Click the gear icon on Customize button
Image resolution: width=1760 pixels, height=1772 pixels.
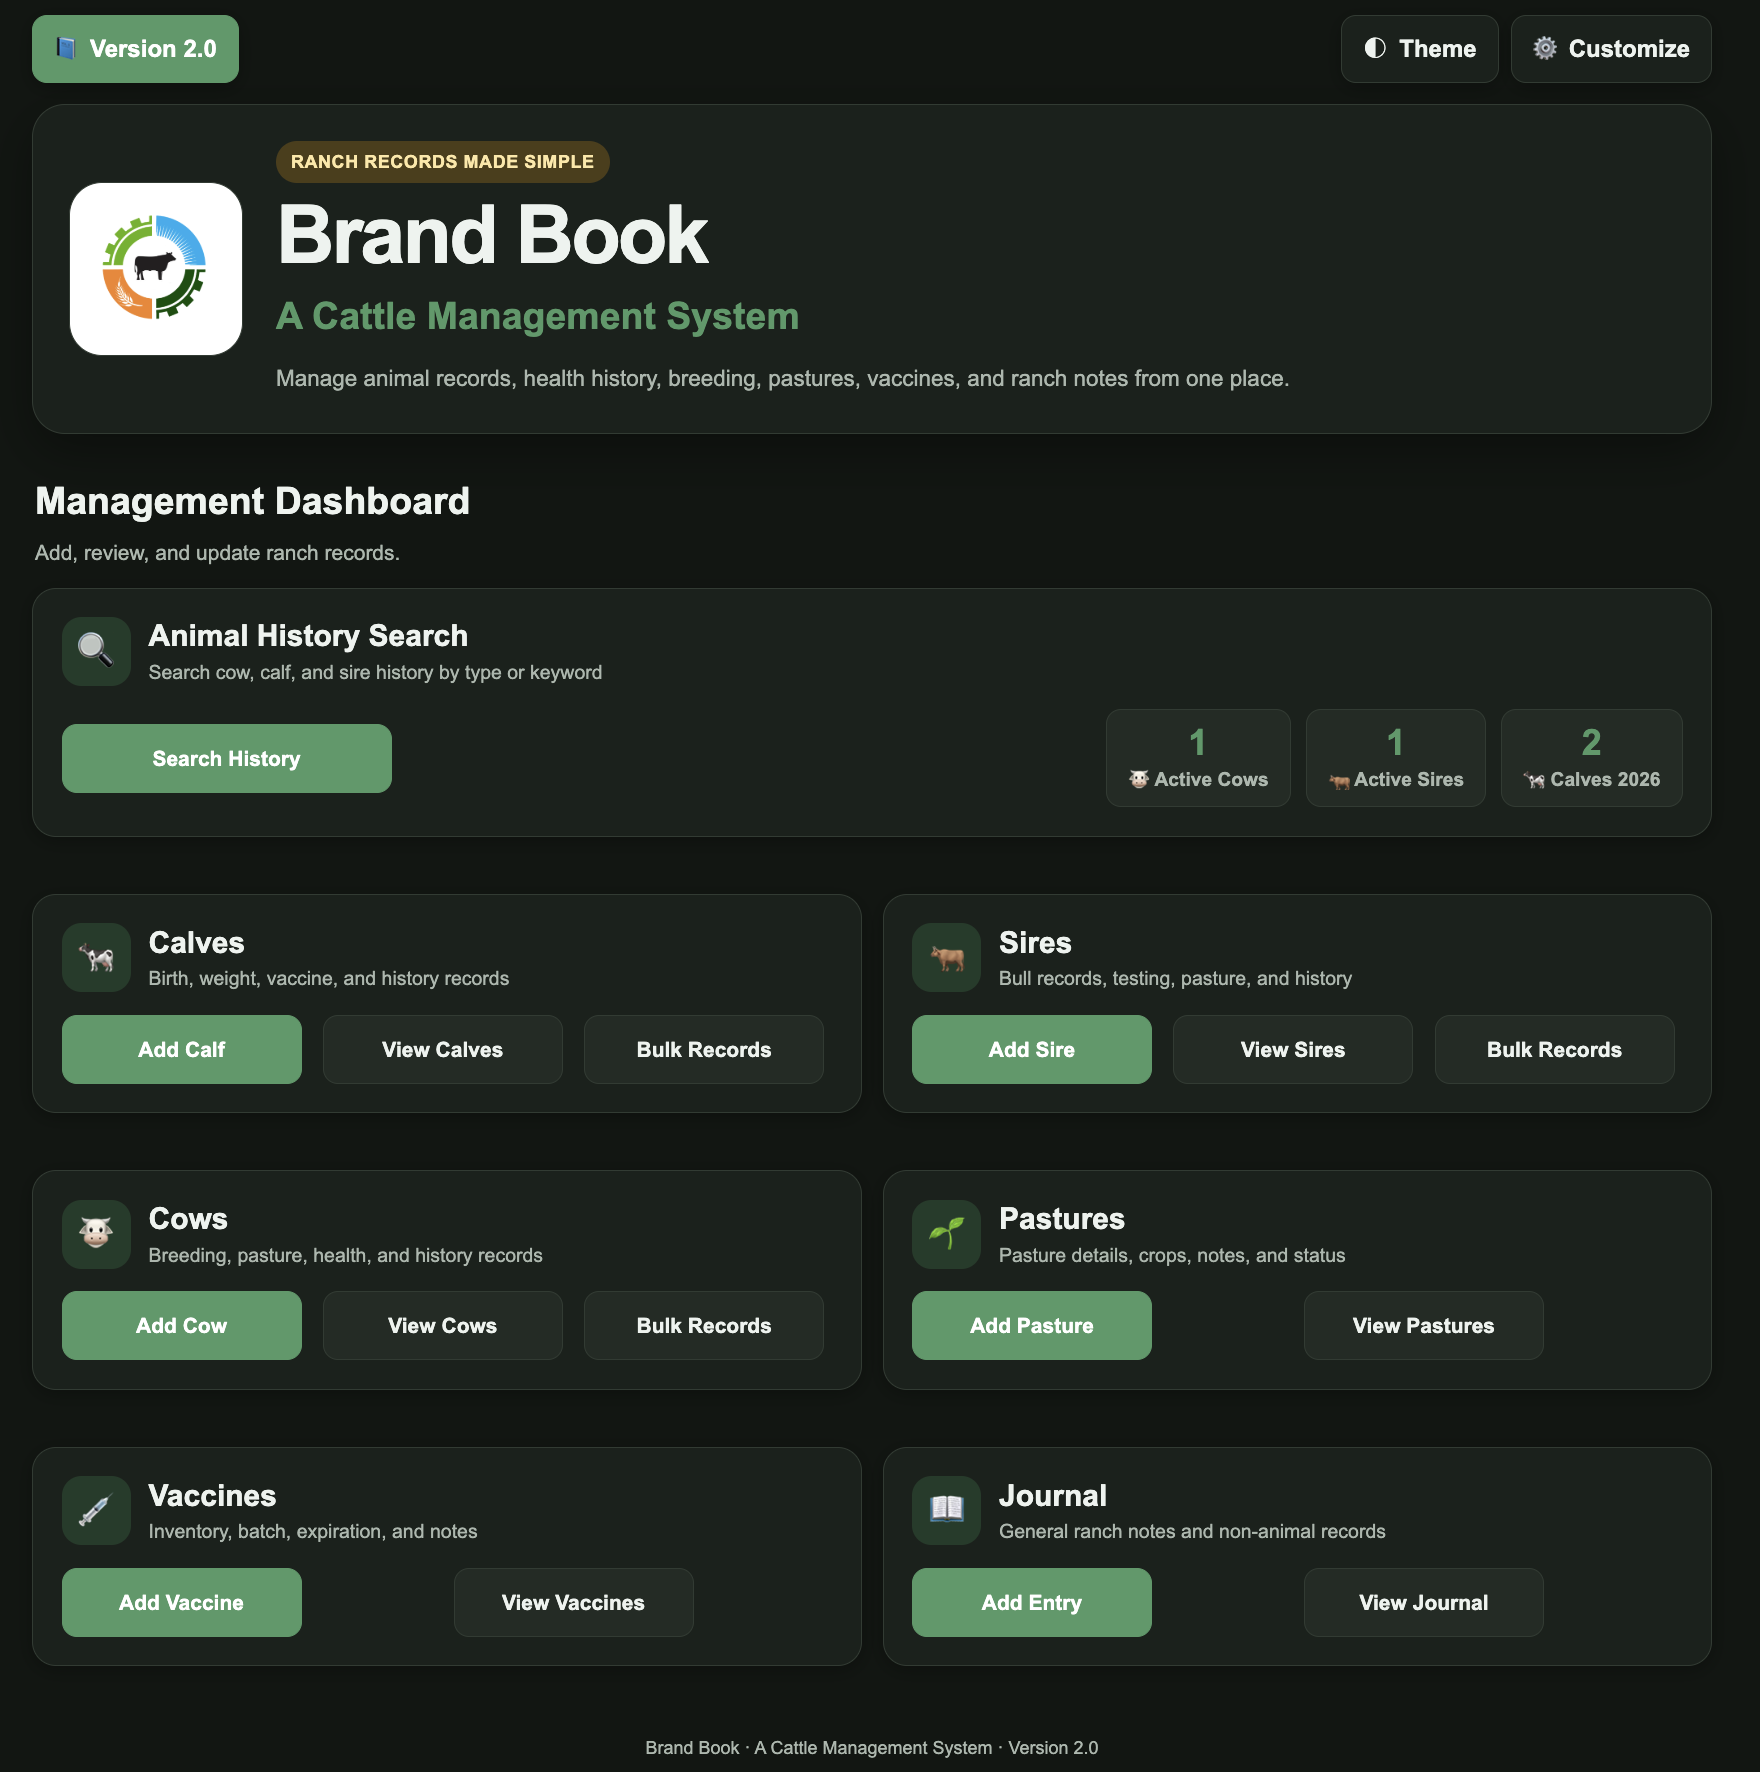(1545, 48)
